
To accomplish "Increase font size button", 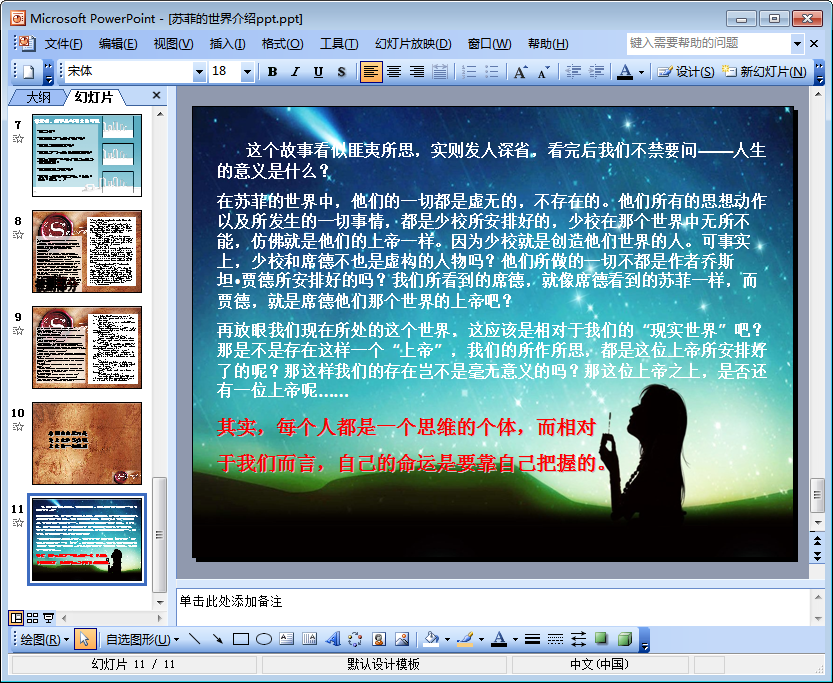I will click(521, 72).
